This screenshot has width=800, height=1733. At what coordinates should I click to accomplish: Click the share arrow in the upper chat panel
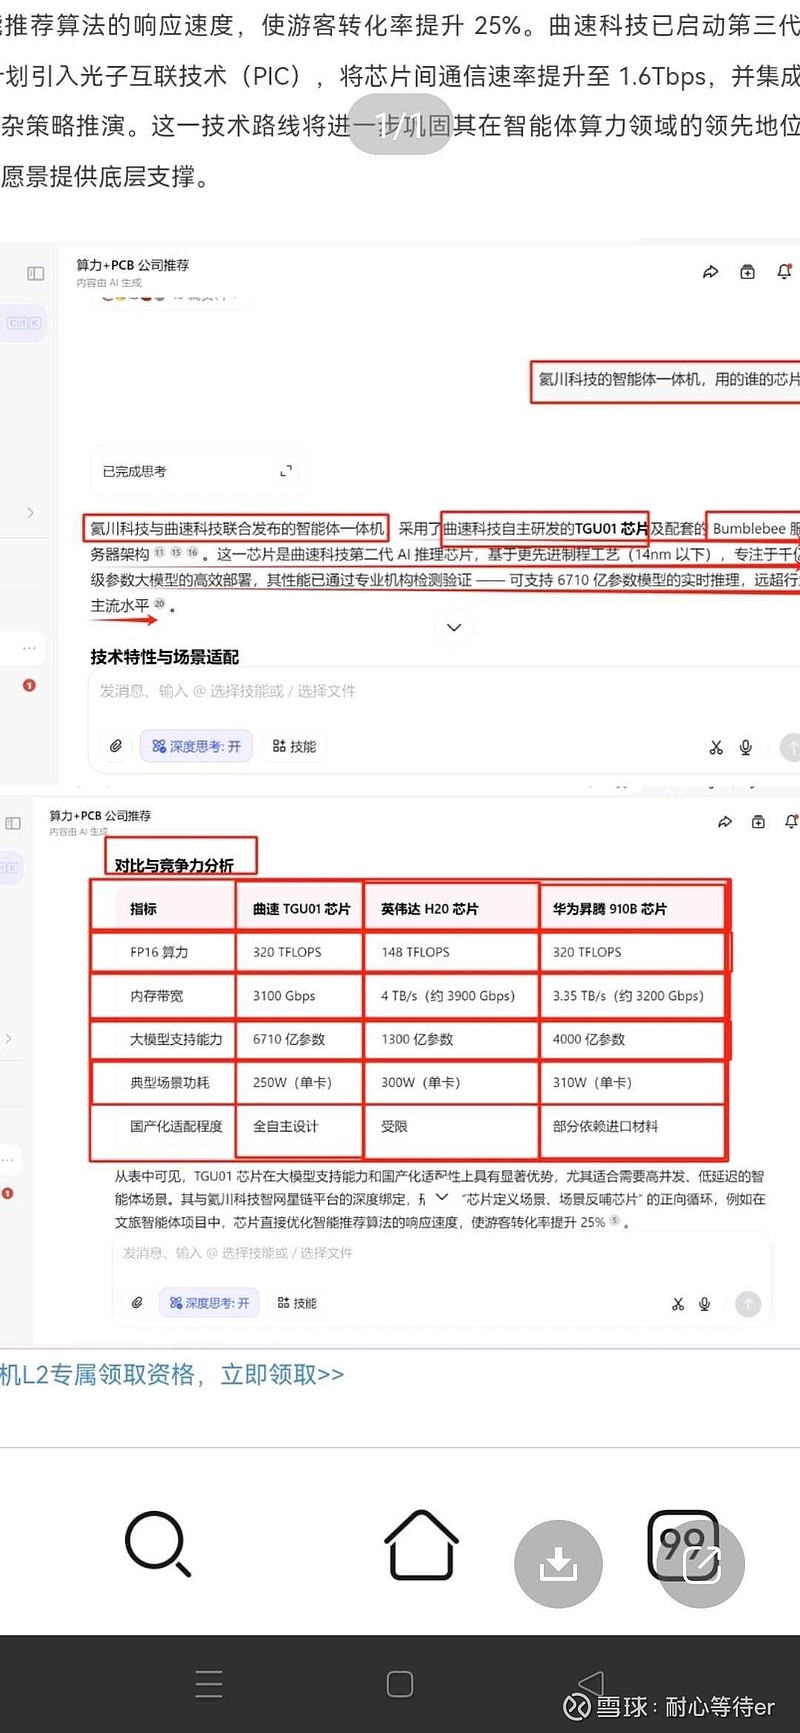(x=711, y=272)
